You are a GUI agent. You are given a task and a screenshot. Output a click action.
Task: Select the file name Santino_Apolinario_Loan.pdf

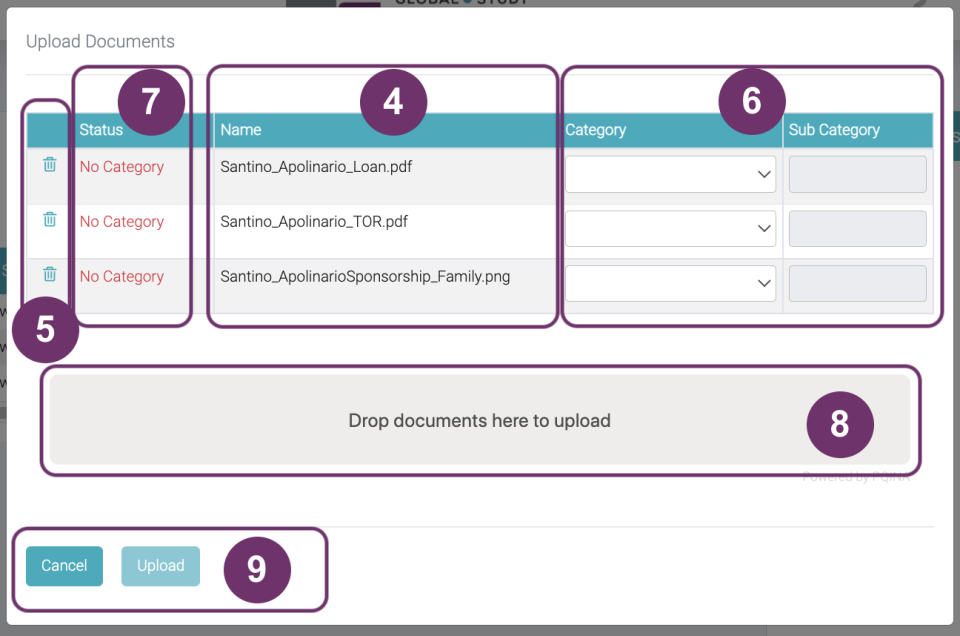[316, 167]
